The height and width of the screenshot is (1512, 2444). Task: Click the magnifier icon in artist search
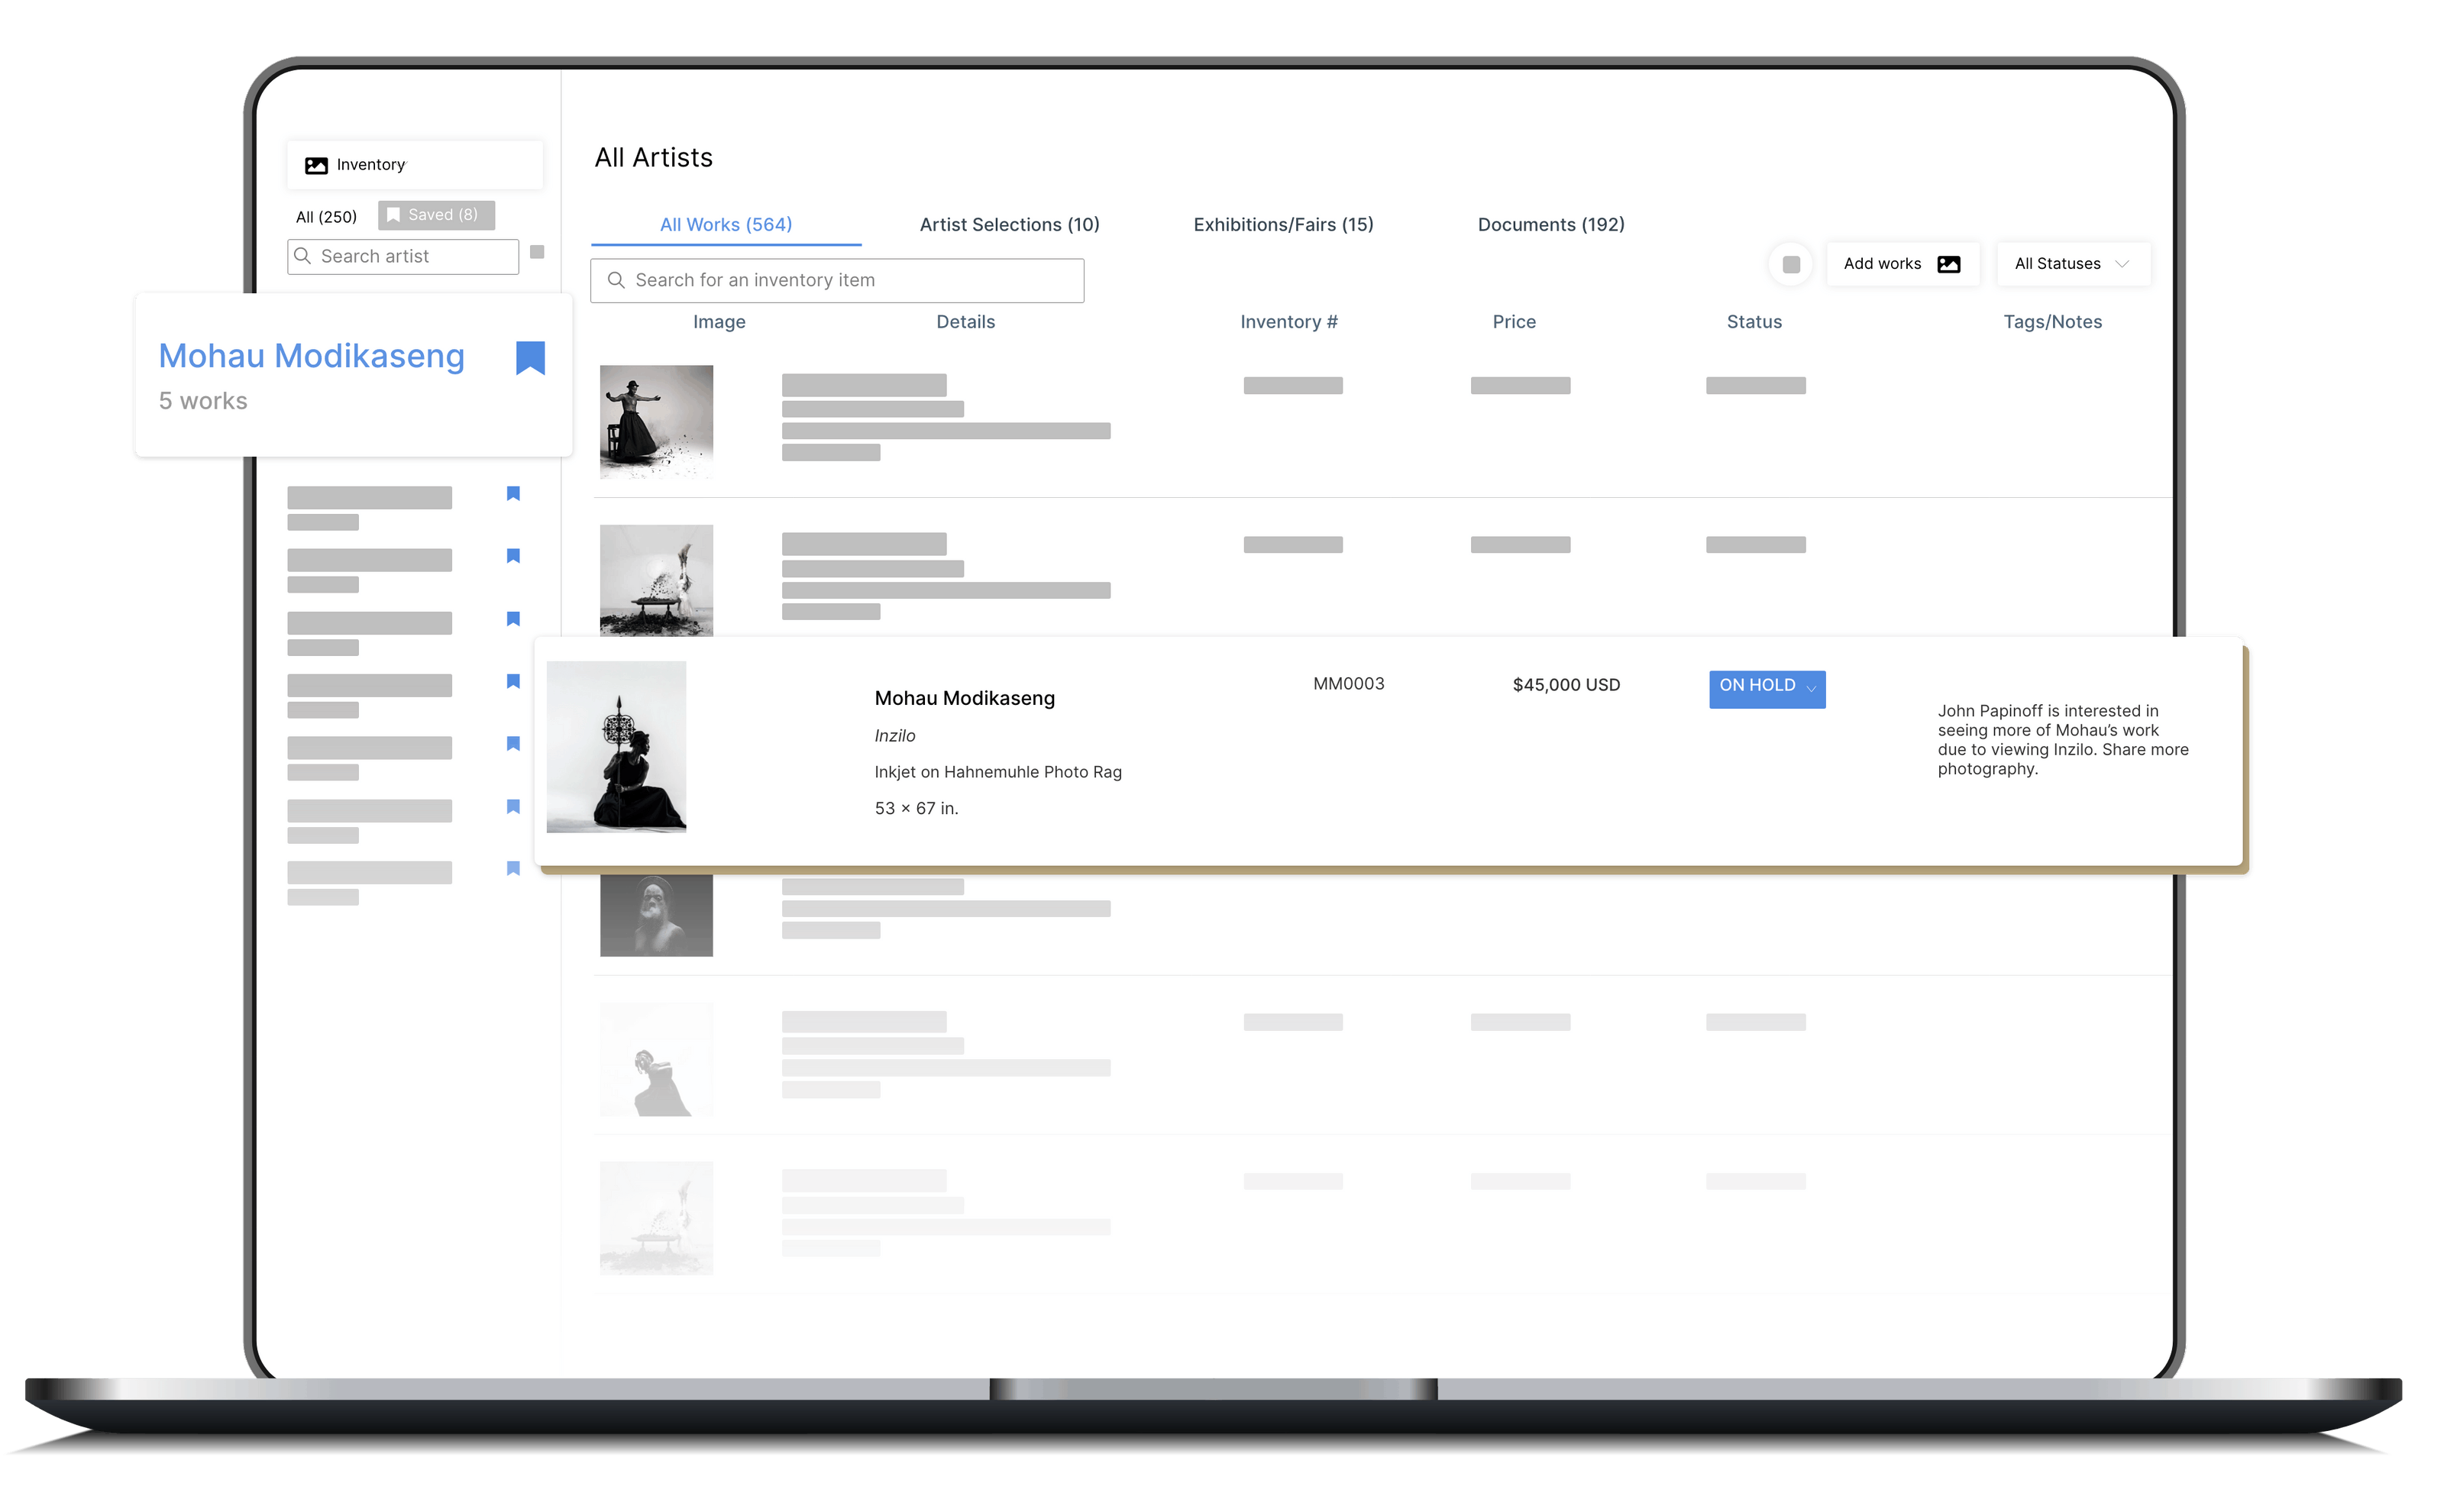coord(303,256)
